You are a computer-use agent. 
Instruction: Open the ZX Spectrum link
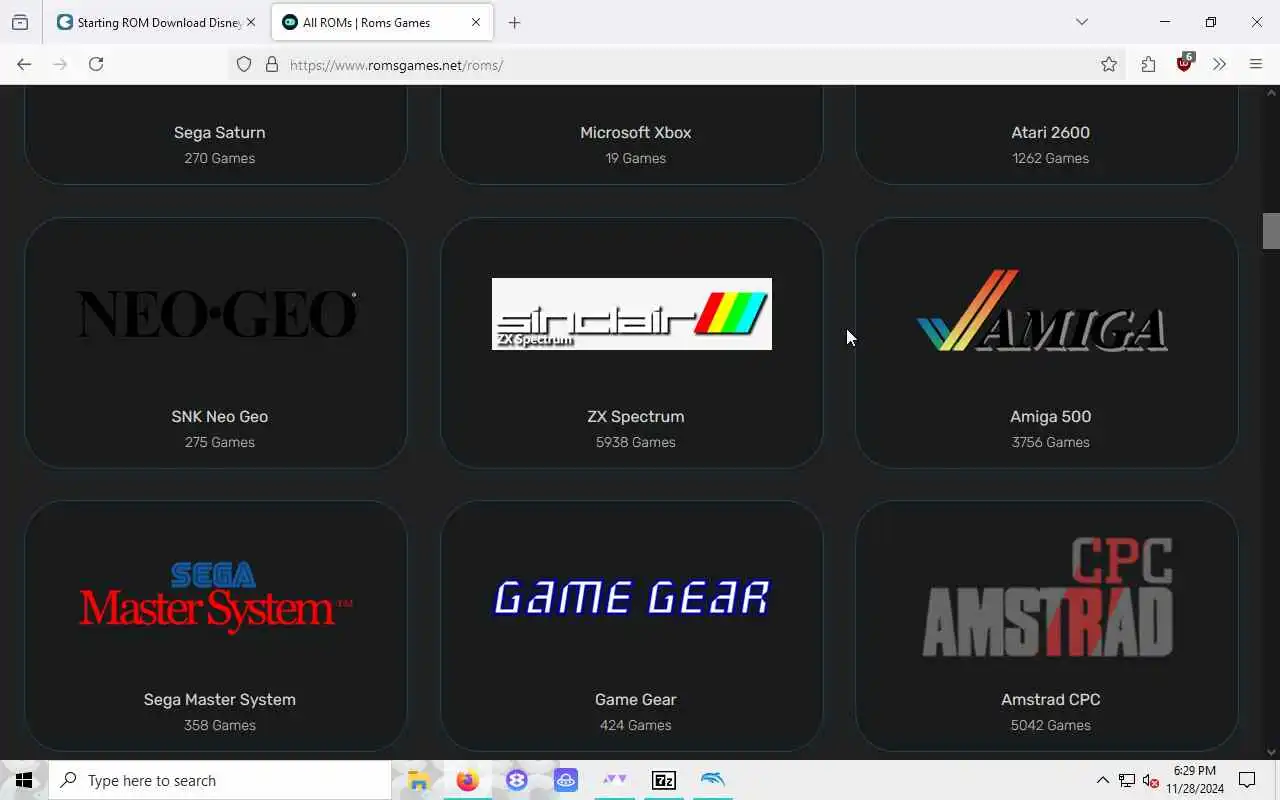(x=635, y=416)
